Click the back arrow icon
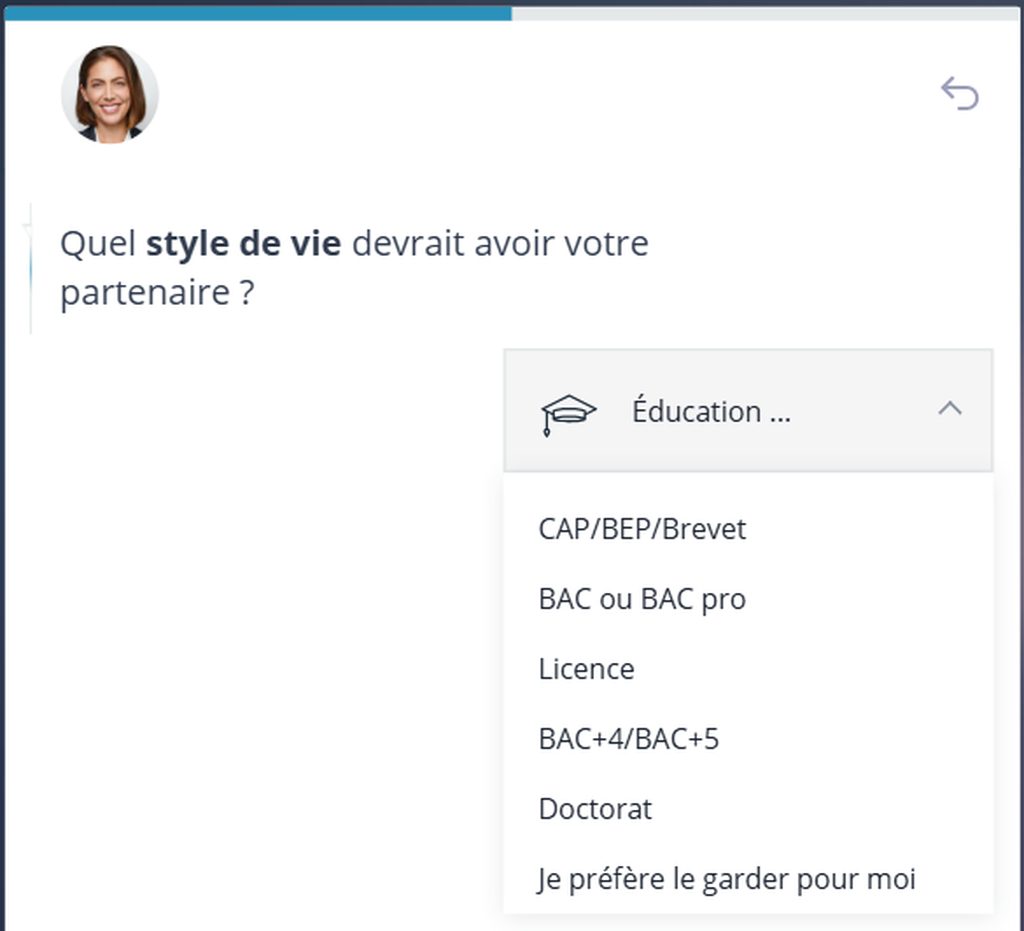Screen dimensions: 1024x931 [959, 93]
